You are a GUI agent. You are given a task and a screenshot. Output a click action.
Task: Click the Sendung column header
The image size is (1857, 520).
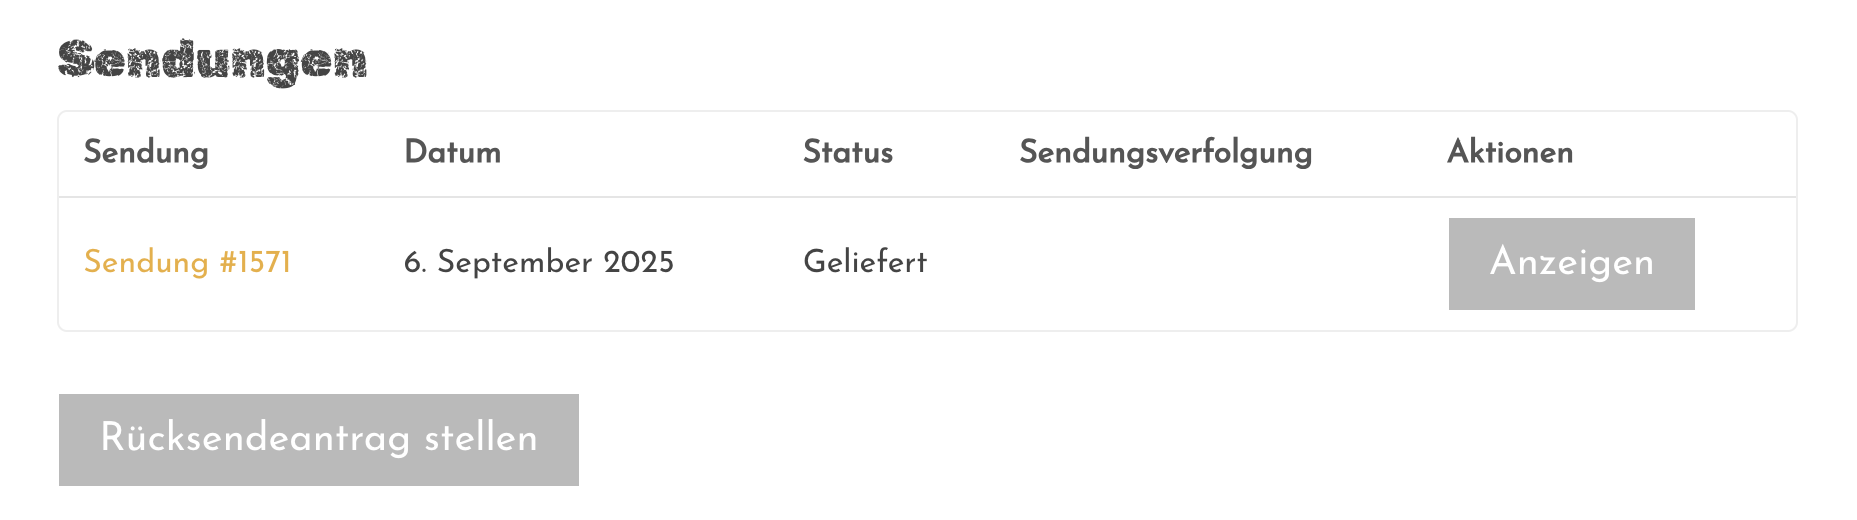point(146,152)
